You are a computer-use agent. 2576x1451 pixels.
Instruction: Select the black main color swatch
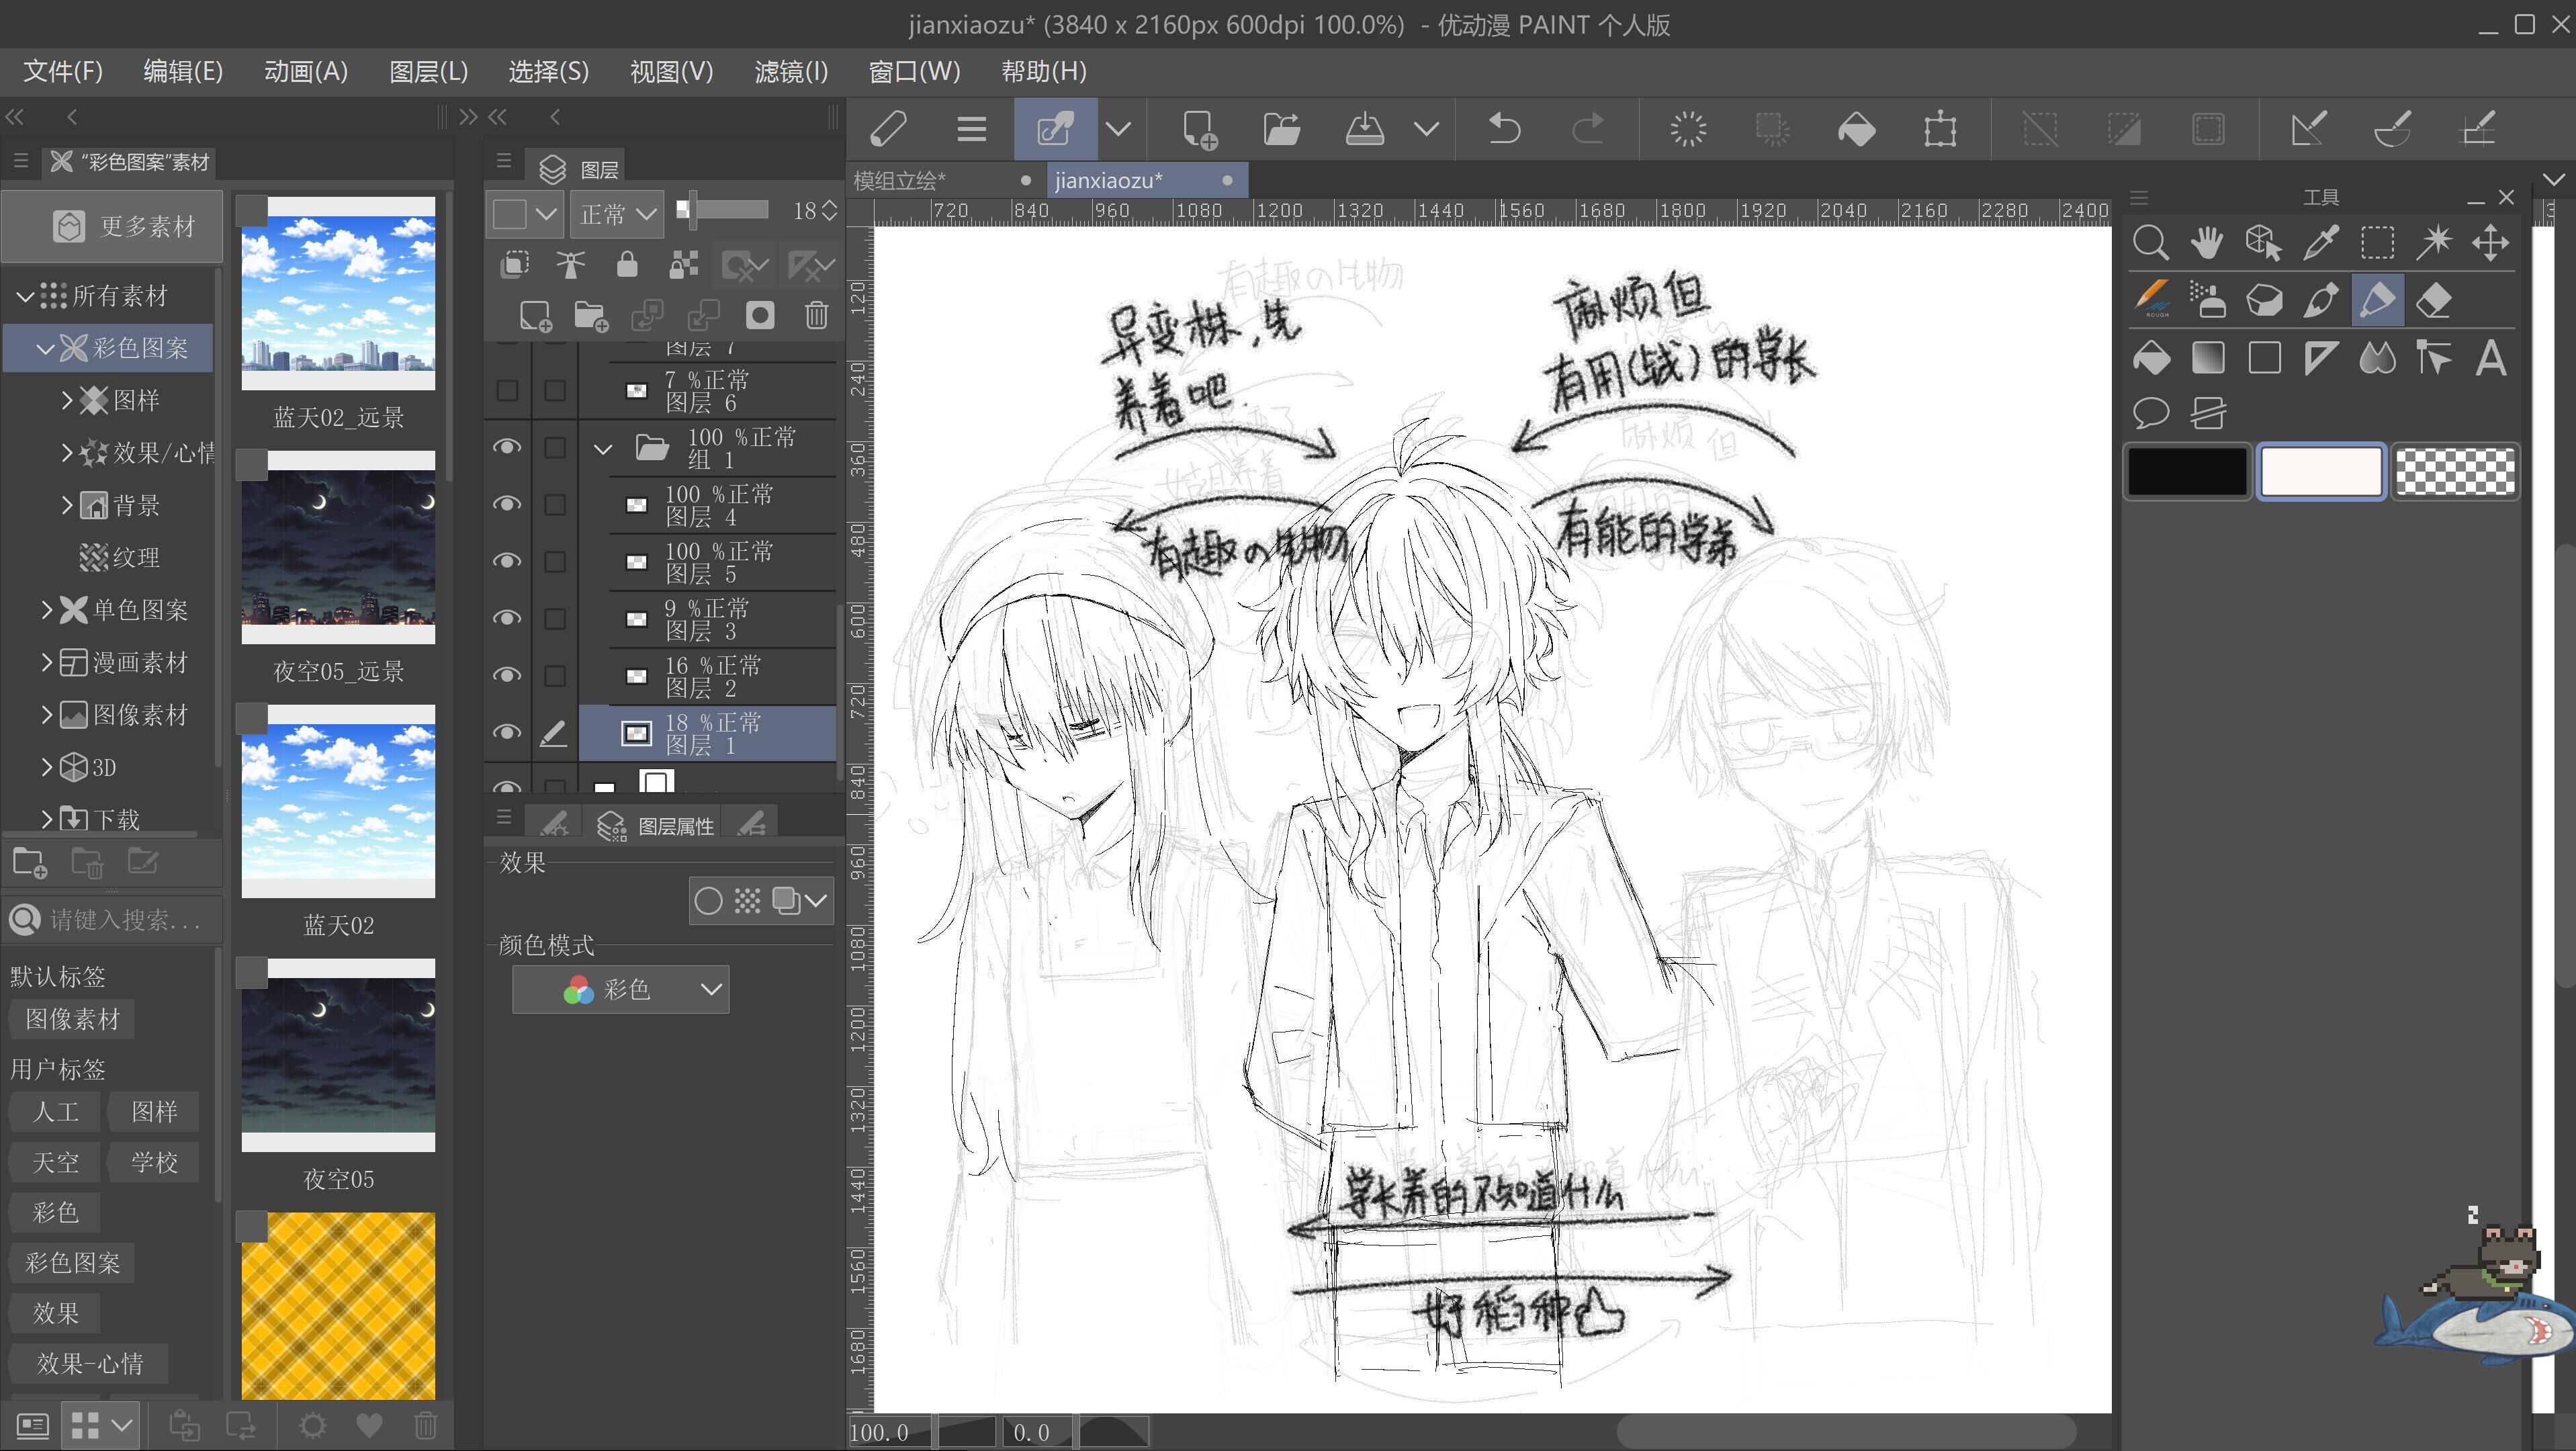(x=2187, y=471)
